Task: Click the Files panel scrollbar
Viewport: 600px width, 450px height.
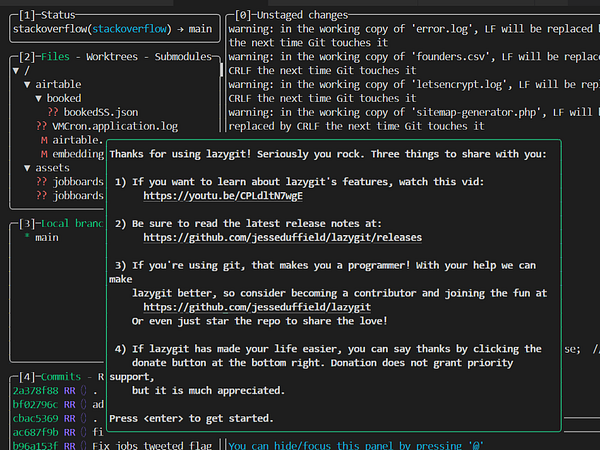Action: (221, 70)
